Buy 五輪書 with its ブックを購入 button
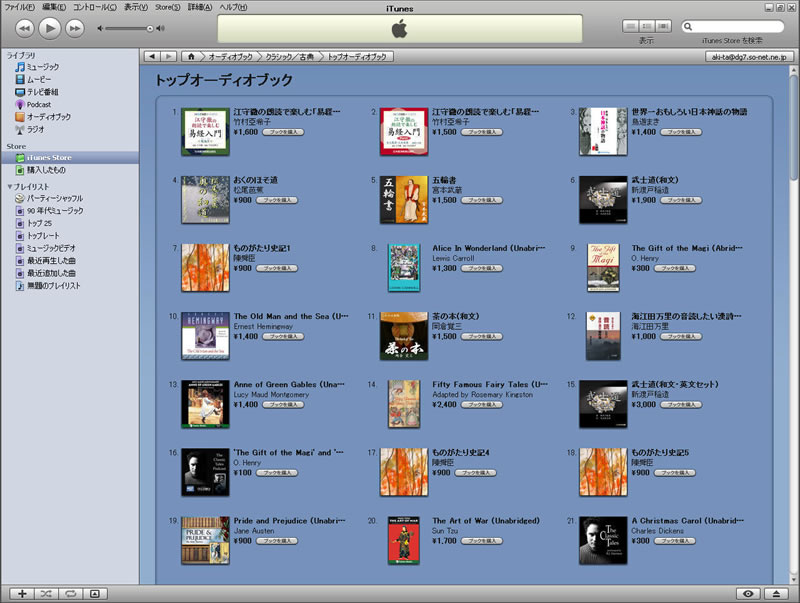 pyautogui.click(x=482, y=200)
